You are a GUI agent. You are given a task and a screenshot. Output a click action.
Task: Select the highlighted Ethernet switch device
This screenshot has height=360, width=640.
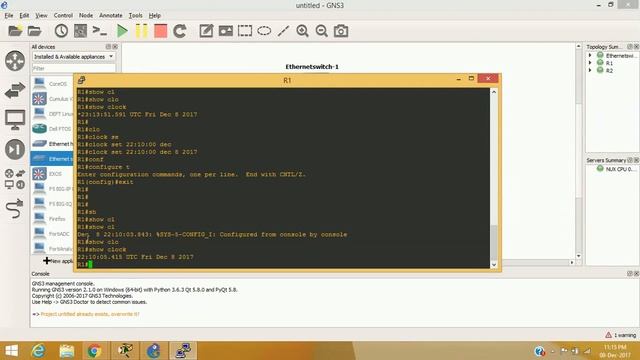point(52,159)
